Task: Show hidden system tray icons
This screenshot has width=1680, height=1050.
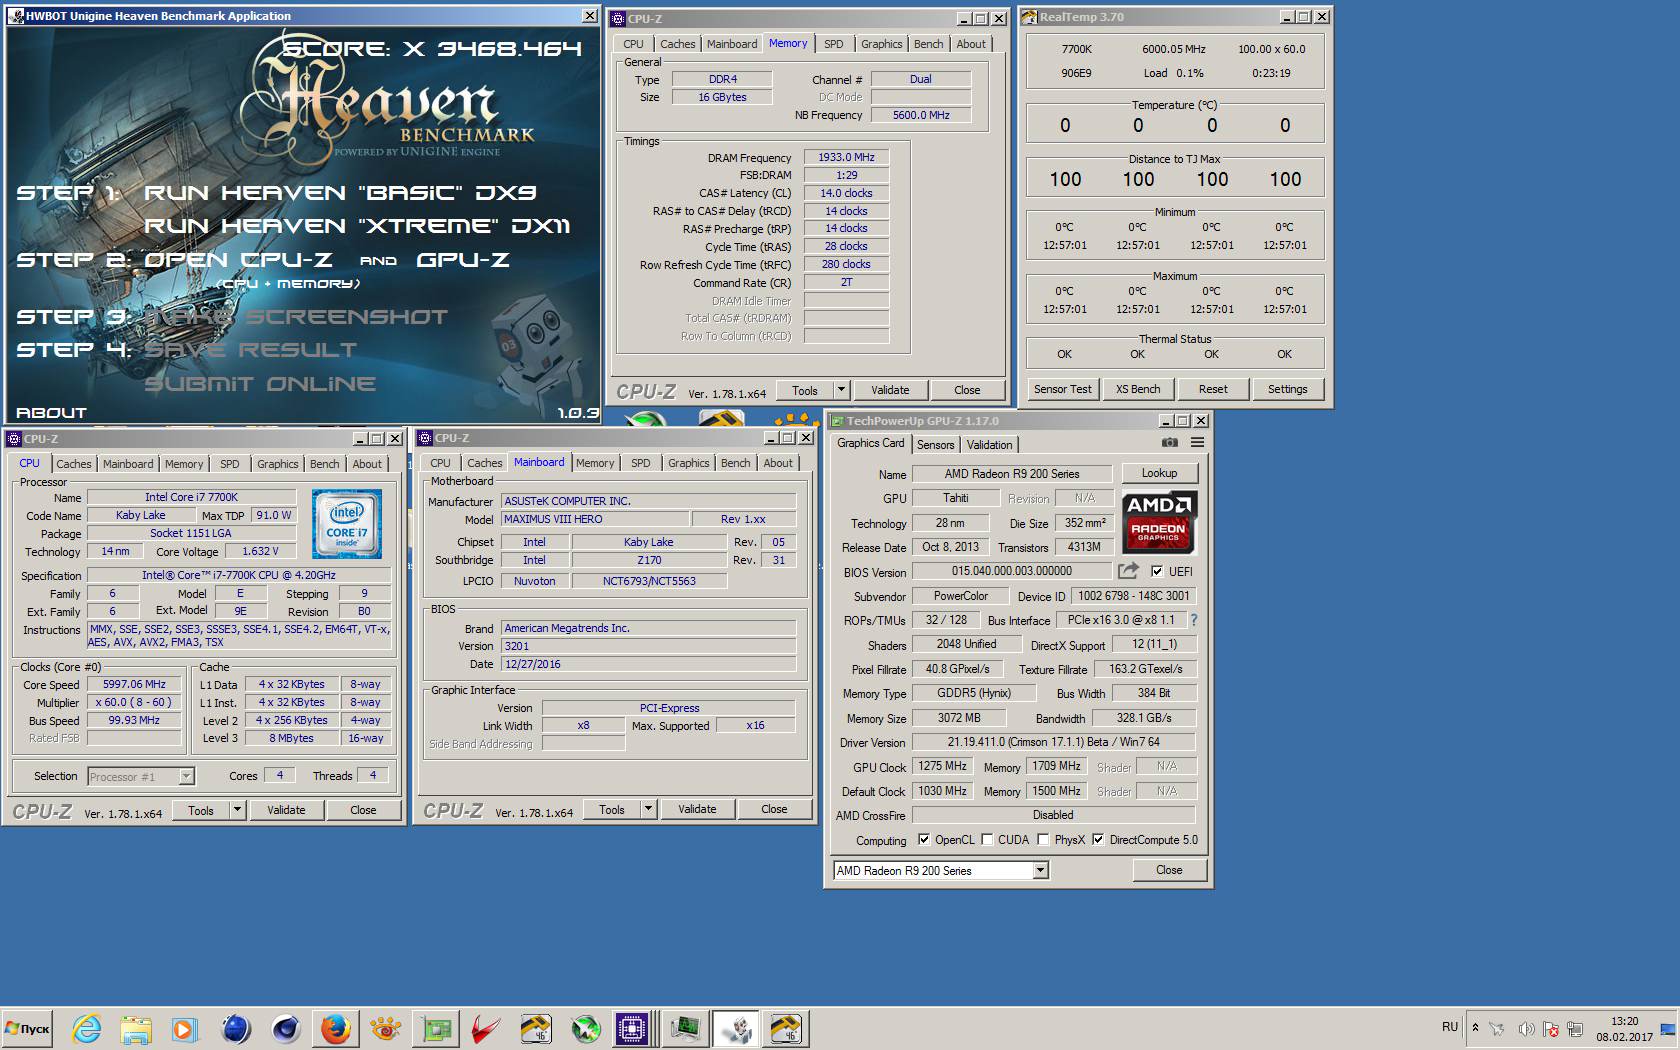Action: click(1474, 1027)
